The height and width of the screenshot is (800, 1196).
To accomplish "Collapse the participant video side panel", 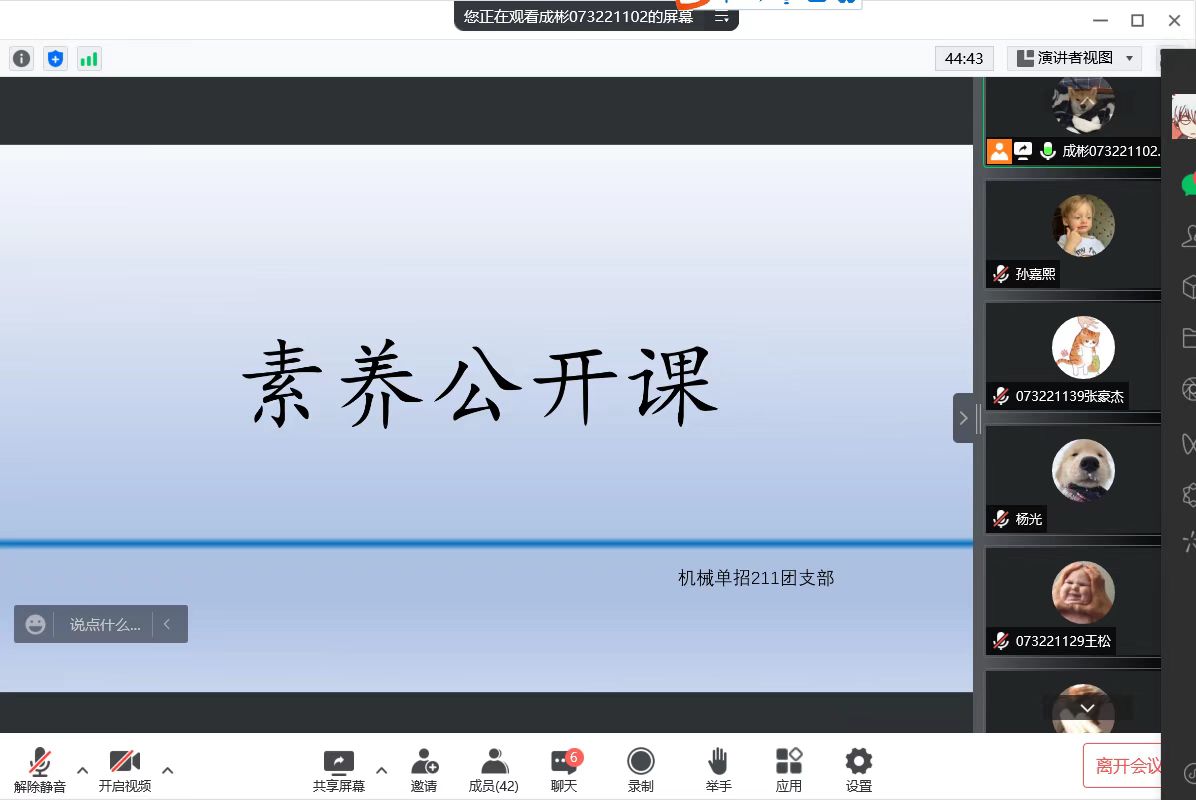I will tap(963, 418).
